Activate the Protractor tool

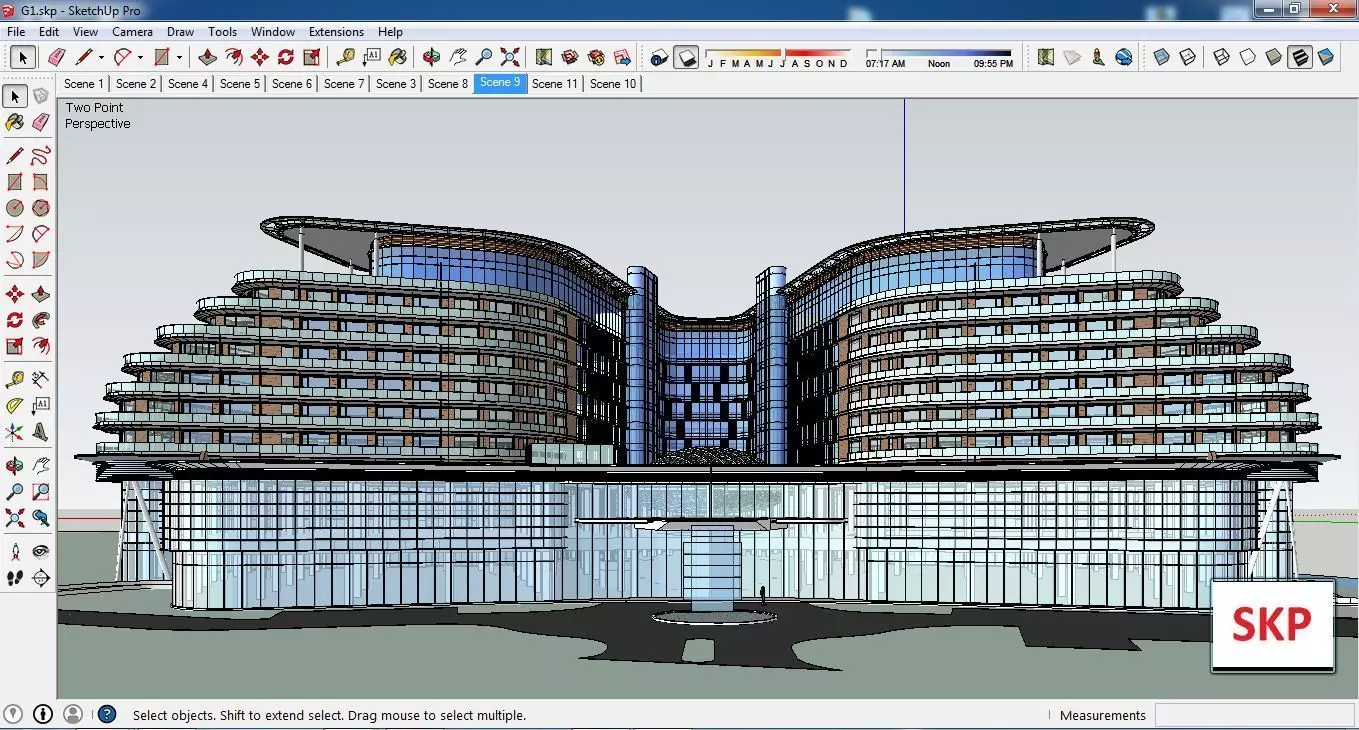click(15, 406)
